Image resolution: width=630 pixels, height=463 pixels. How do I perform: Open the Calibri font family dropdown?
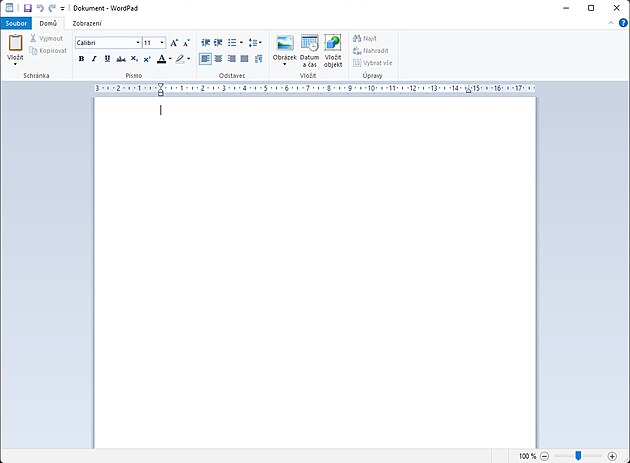(x=137, y=43)
